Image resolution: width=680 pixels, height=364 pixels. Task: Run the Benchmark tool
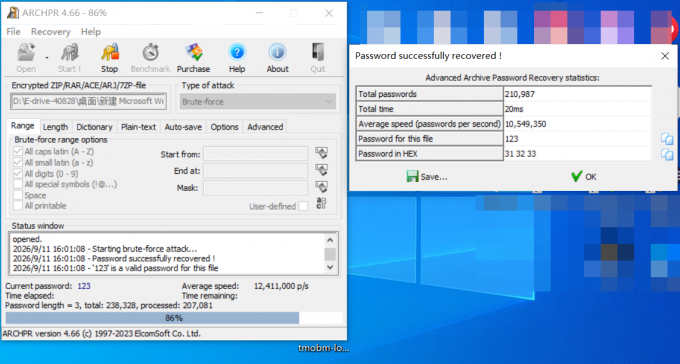[150, 58]
